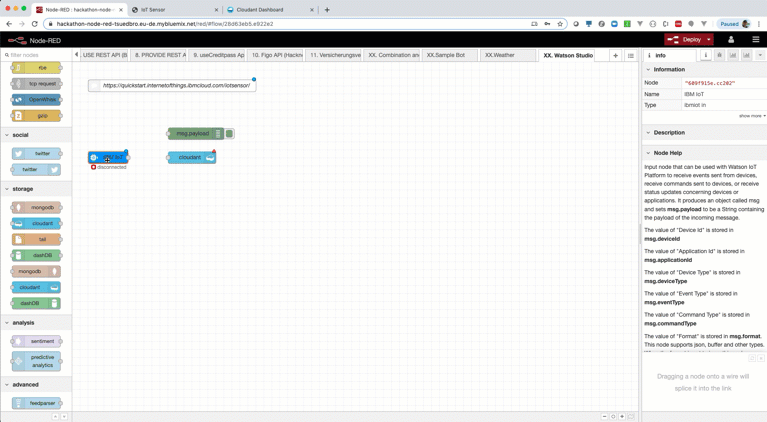Select the IBM IoT input node
The width and height of the screenshot is (767, 422).
[x=109, y=157]
